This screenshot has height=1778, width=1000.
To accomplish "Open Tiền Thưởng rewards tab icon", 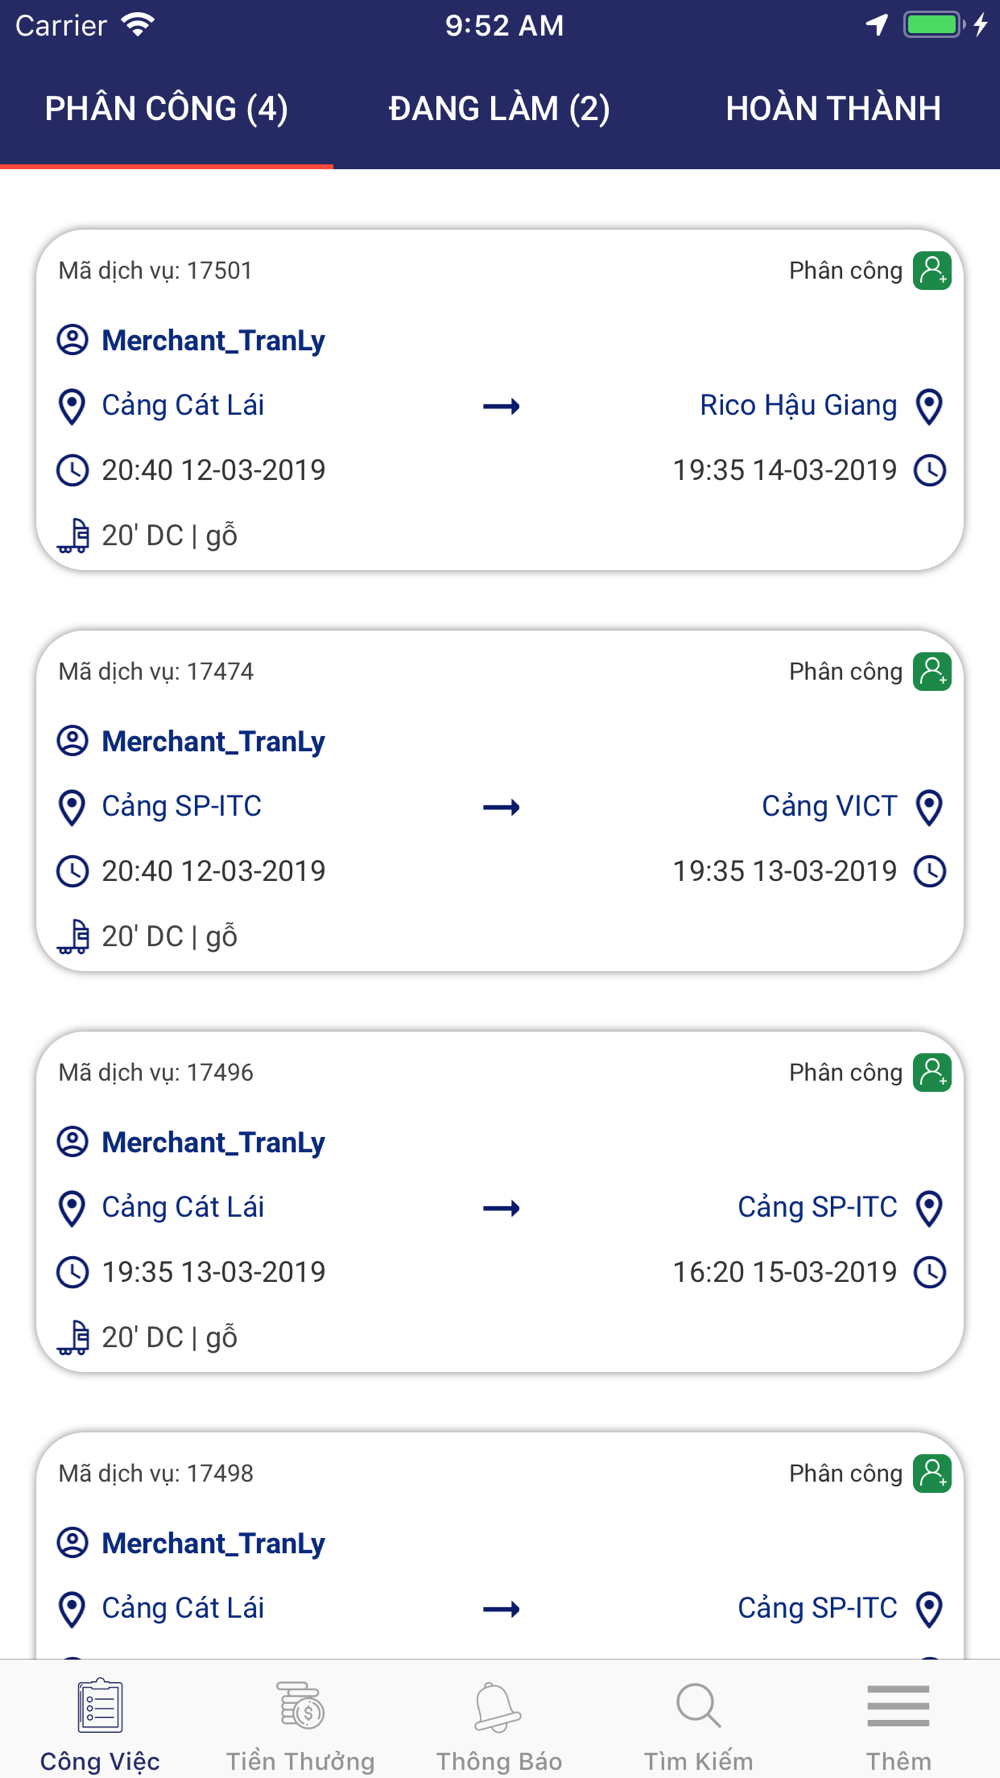I will click(300, 1706).
